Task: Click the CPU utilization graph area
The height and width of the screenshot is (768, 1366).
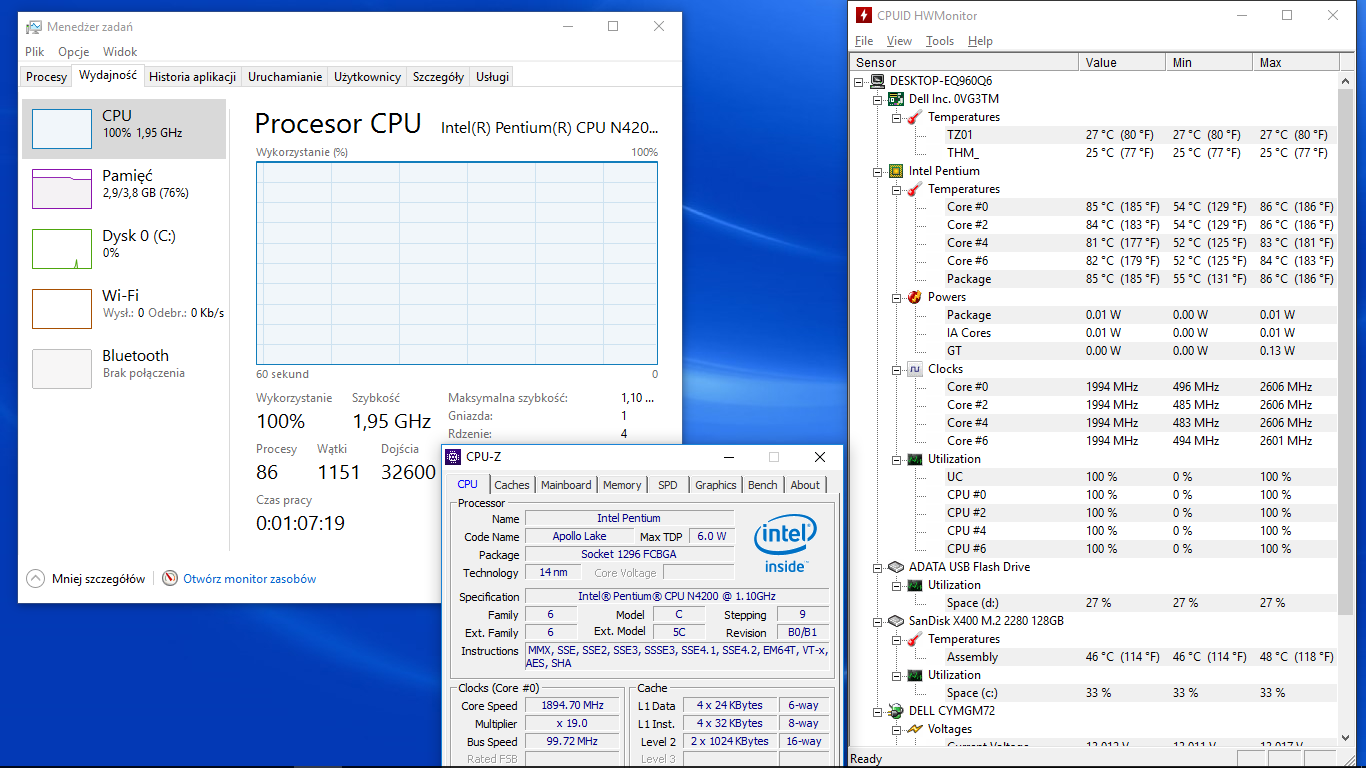Action: pyautogui.click(x=457, y=264)
